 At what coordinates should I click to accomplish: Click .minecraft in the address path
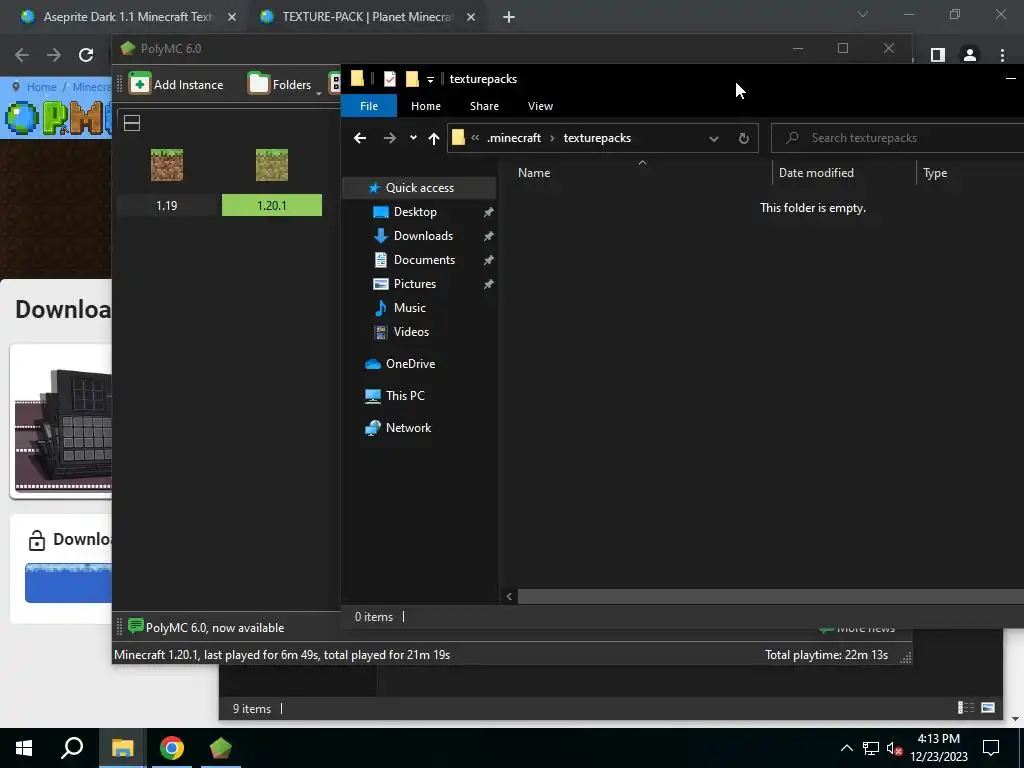click(x=514, y=138)
